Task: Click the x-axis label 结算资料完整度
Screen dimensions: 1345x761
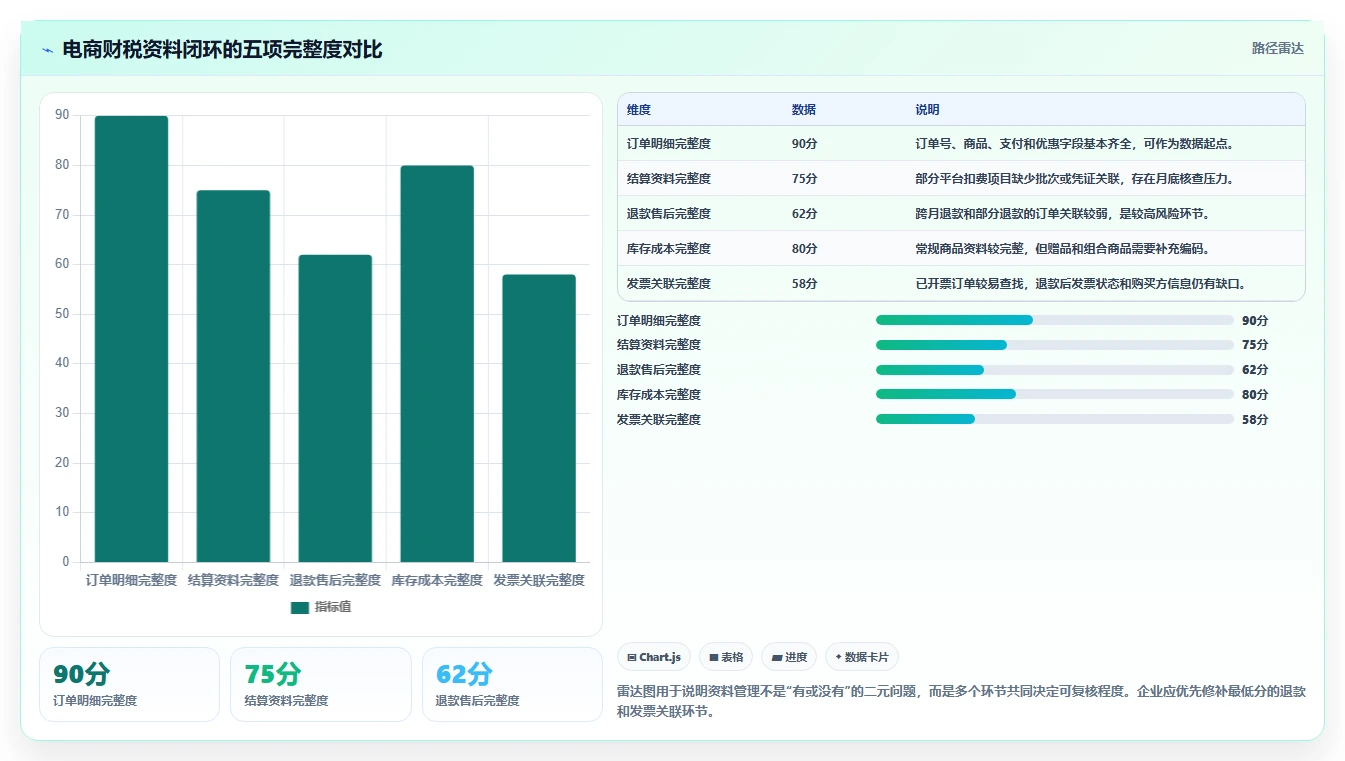Action: [x=233, y=580]
